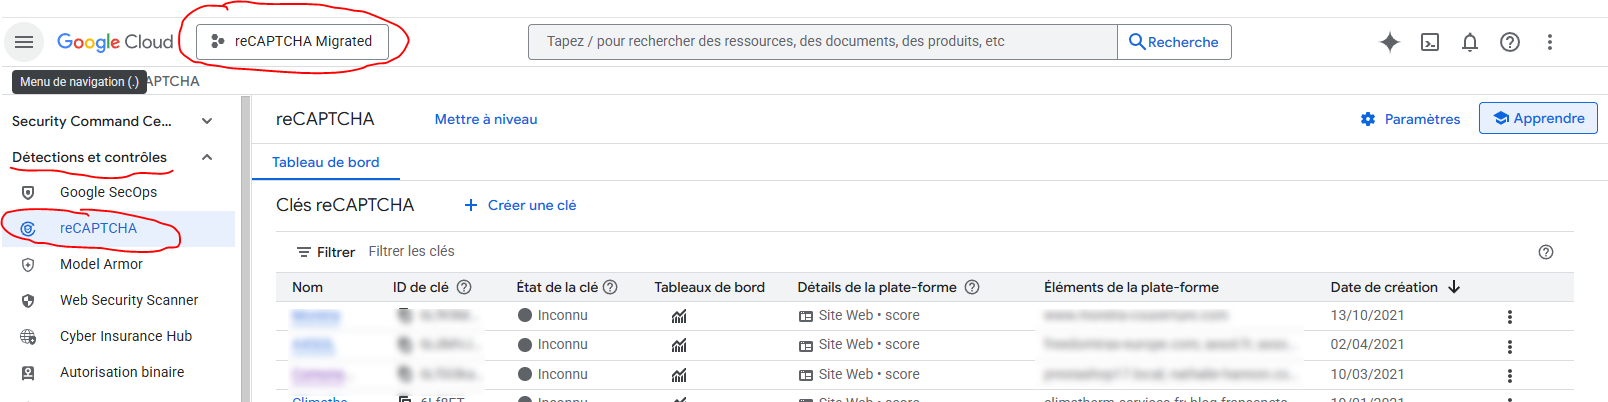
Task: Click the 02/04/2021 creation date cell
Action: (x=1367, y=344)
